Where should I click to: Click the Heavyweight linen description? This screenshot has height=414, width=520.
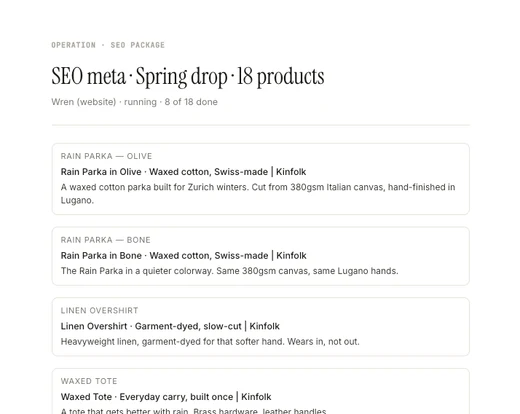tap(210, 342)
